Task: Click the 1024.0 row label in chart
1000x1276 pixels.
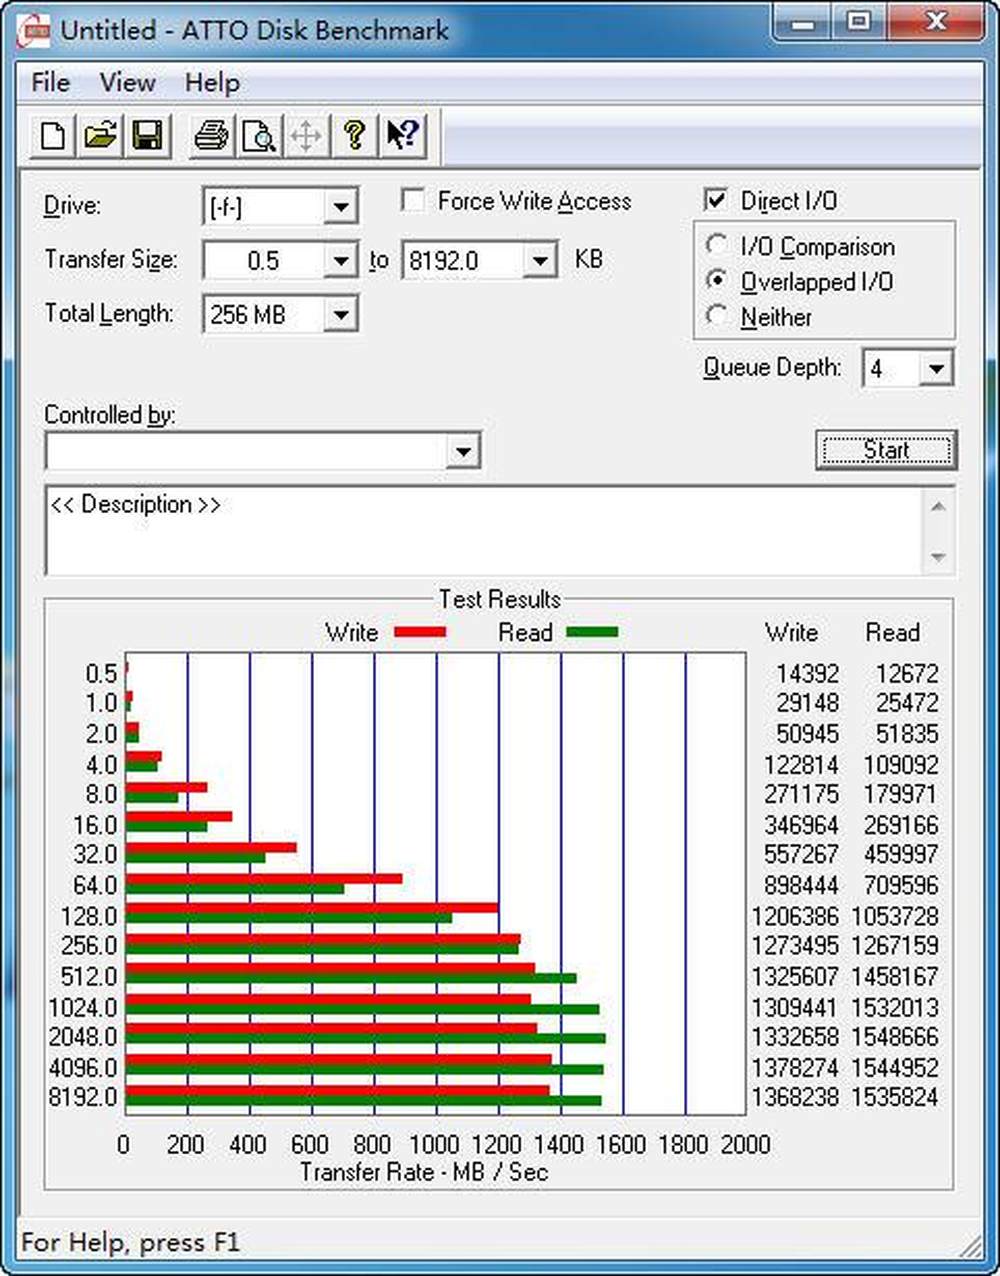Action: click(x=83, y=1007)
